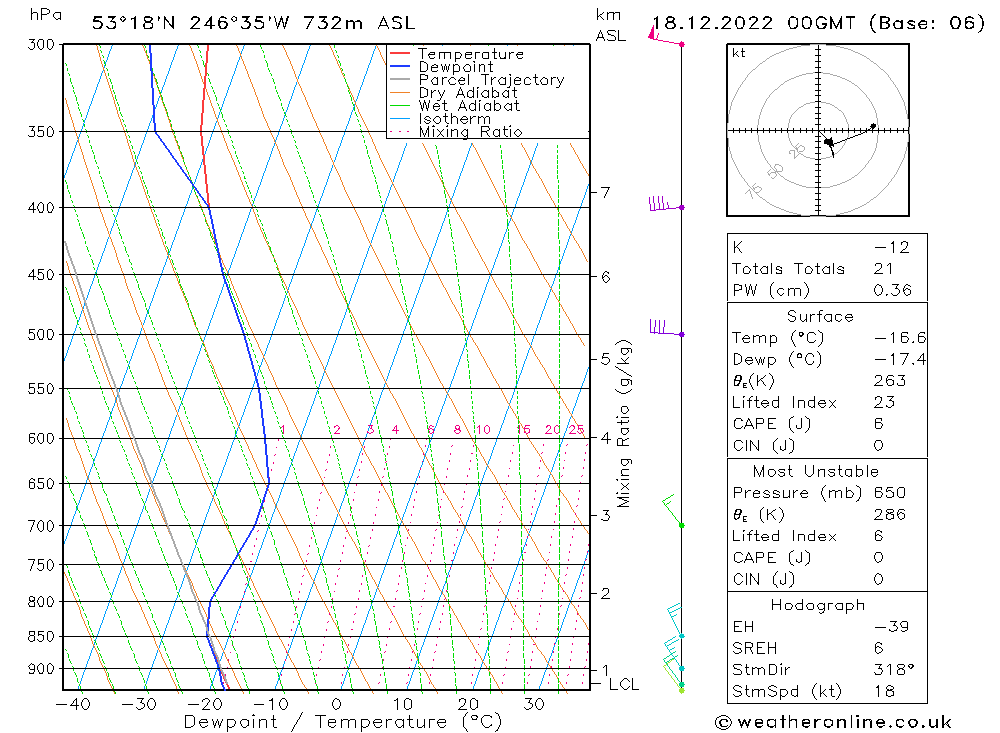Click the 'Isotherm' legend label
The width and height of the screenshot is (1000, 733).
point(455,119)
